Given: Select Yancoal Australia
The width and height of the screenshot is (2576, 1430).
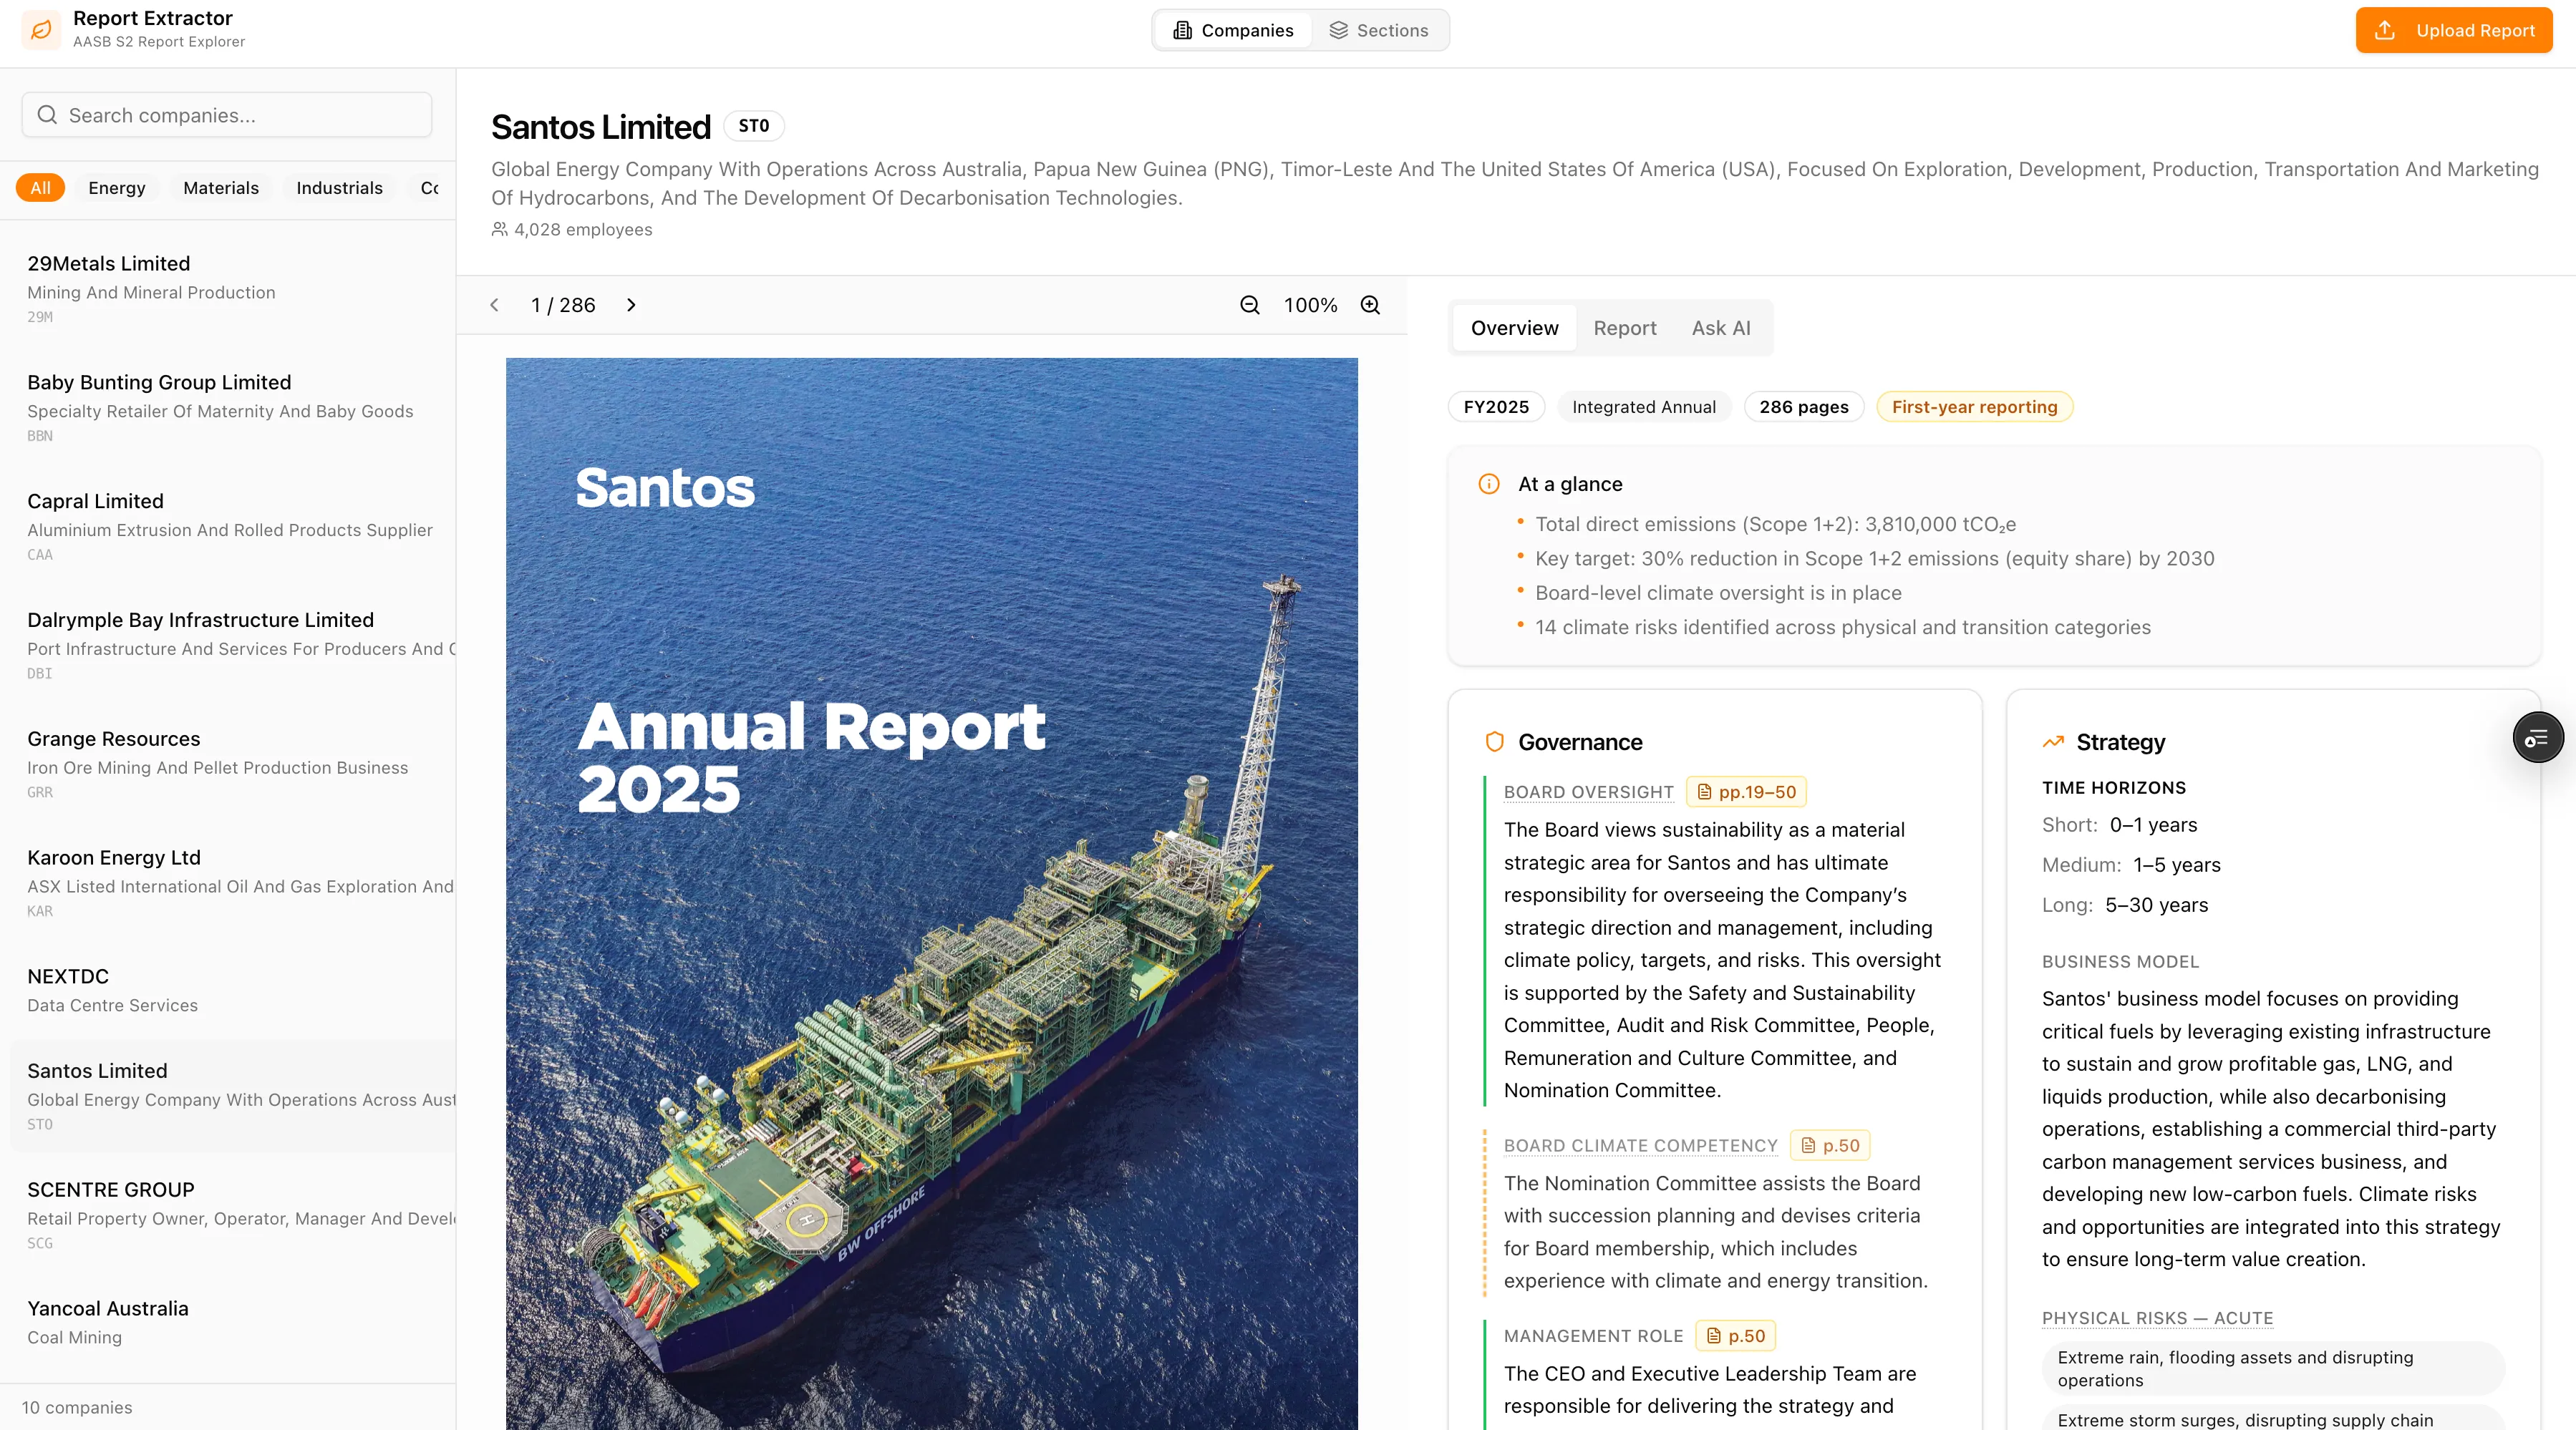Looking at the screenshot, I should coord(232,1322).
